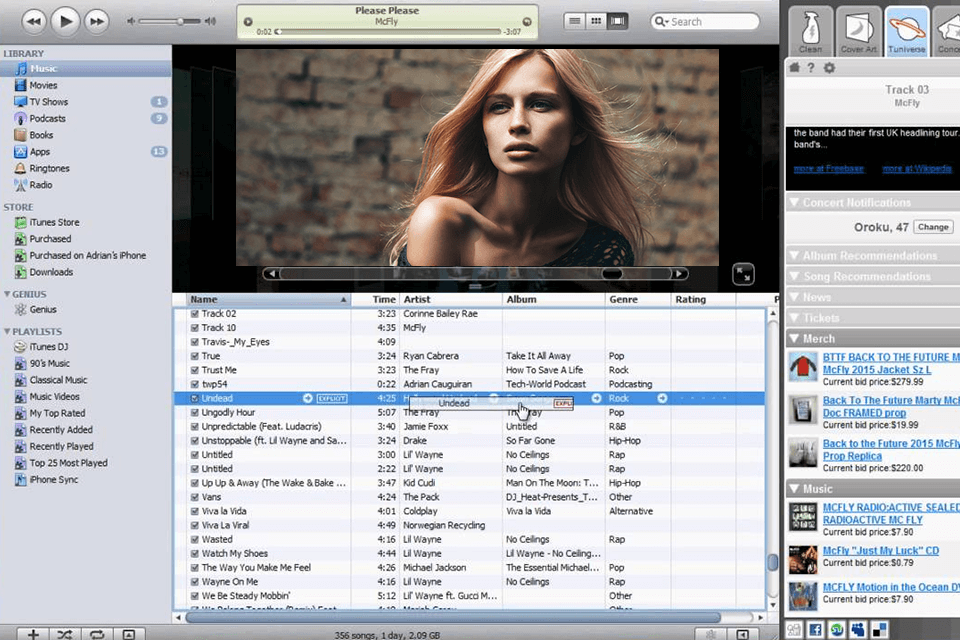
Task: Open TuneUp help question mark
Action: pos(811,67)
